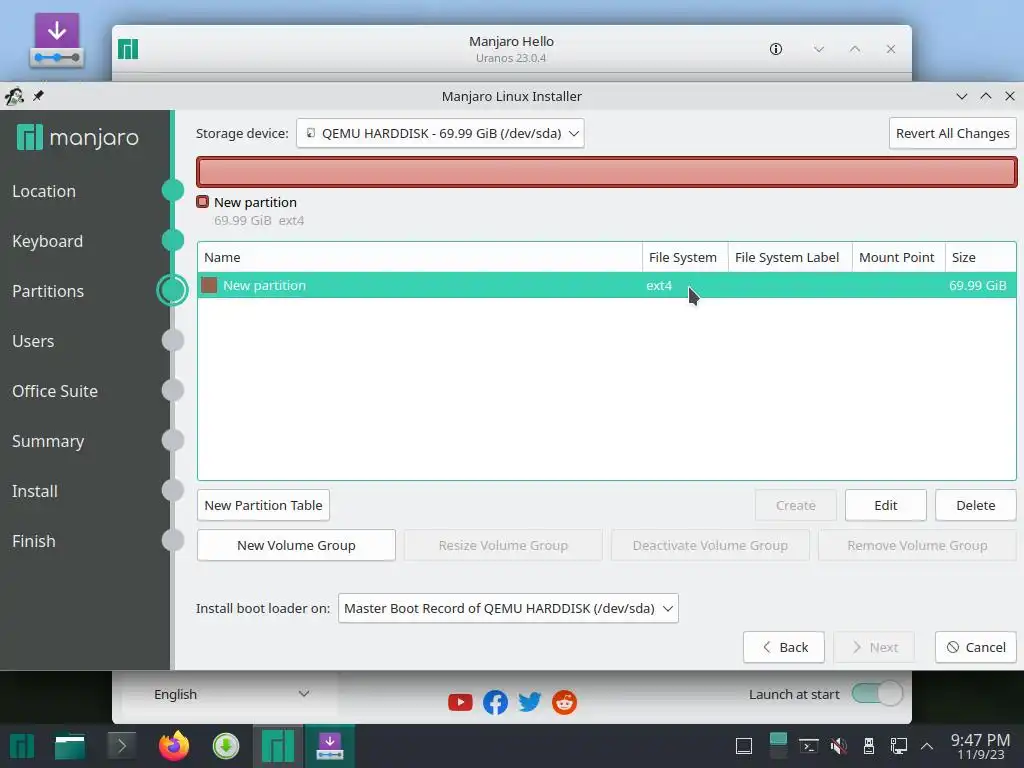This screenshot has height=768, width=1024.
Task: Open the Manjaro application launcher in taskbar
Action: point(22,746)
